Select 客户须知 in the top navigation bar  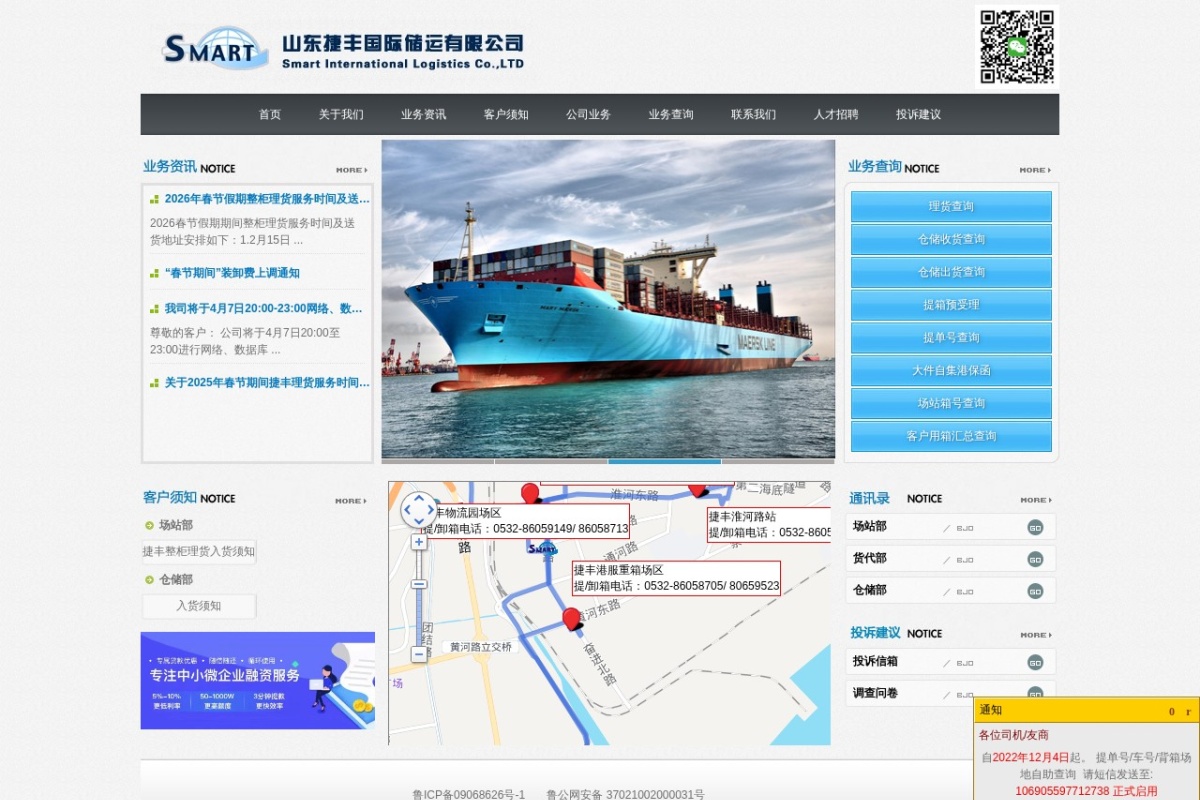pyautogui.click(x=506, y=114)
